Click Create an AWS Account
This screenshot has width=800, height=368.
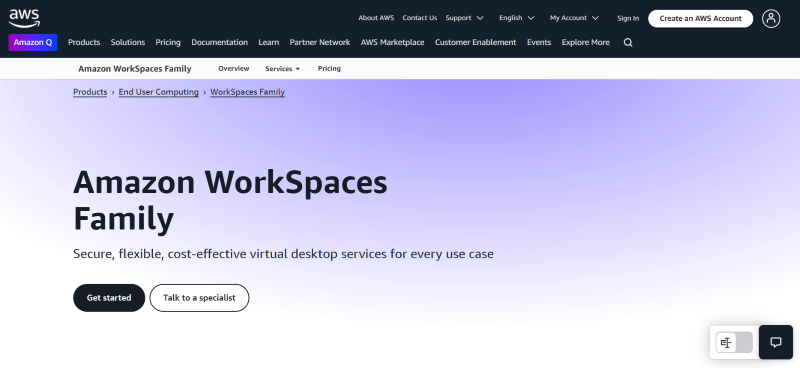701,18
